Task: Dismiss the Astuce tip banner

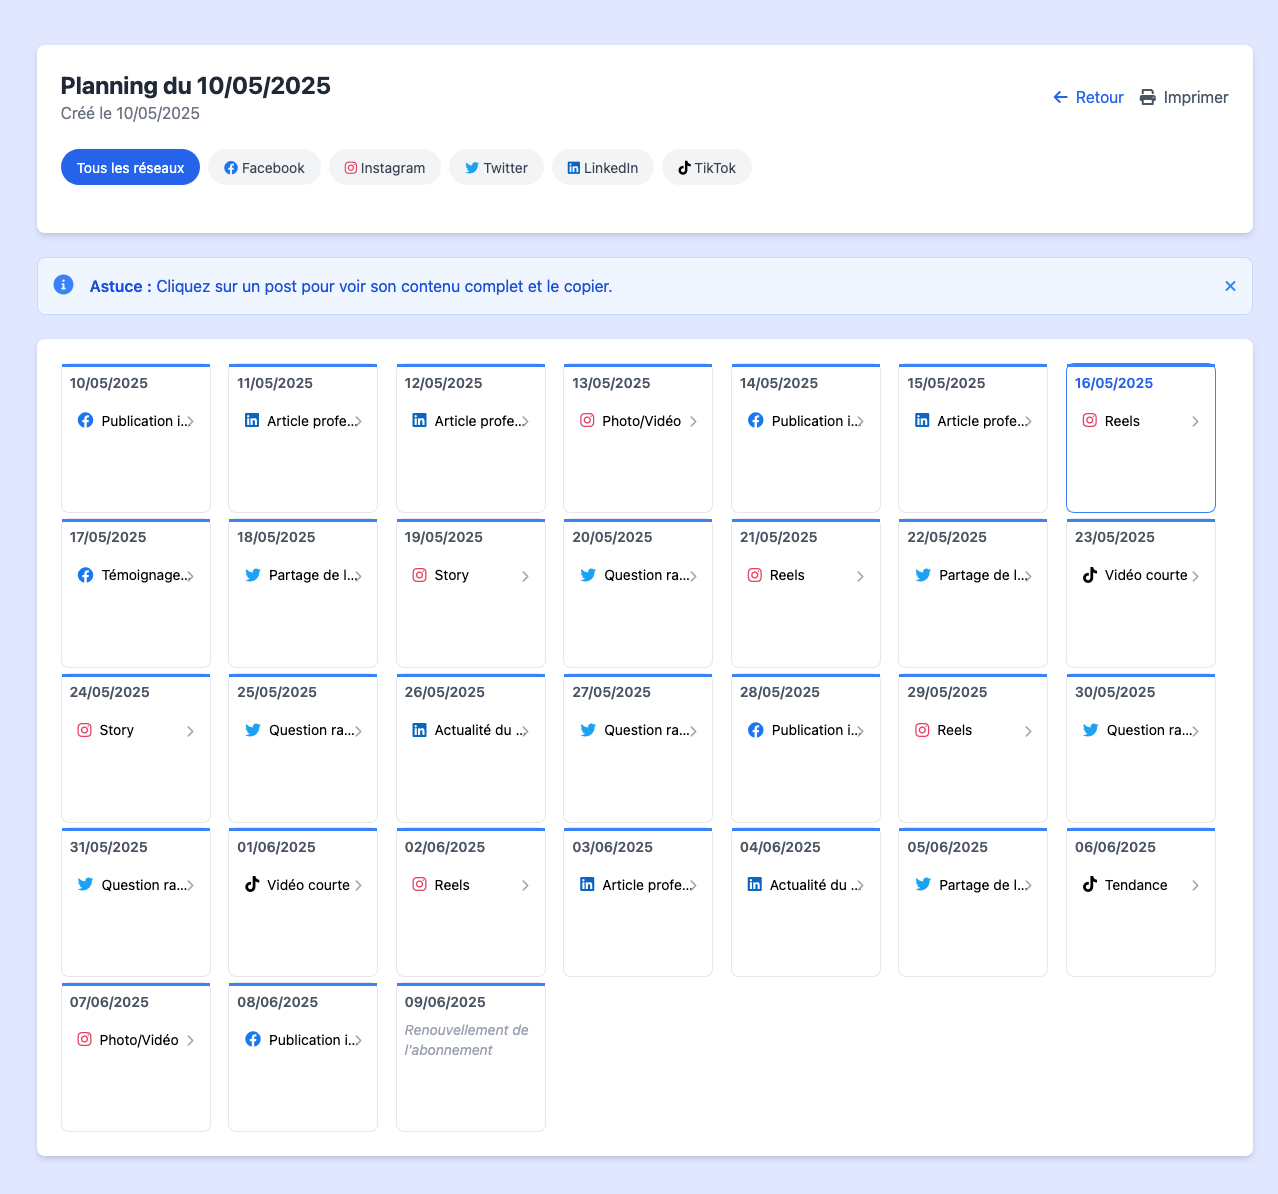Action: click(1230, 285)
